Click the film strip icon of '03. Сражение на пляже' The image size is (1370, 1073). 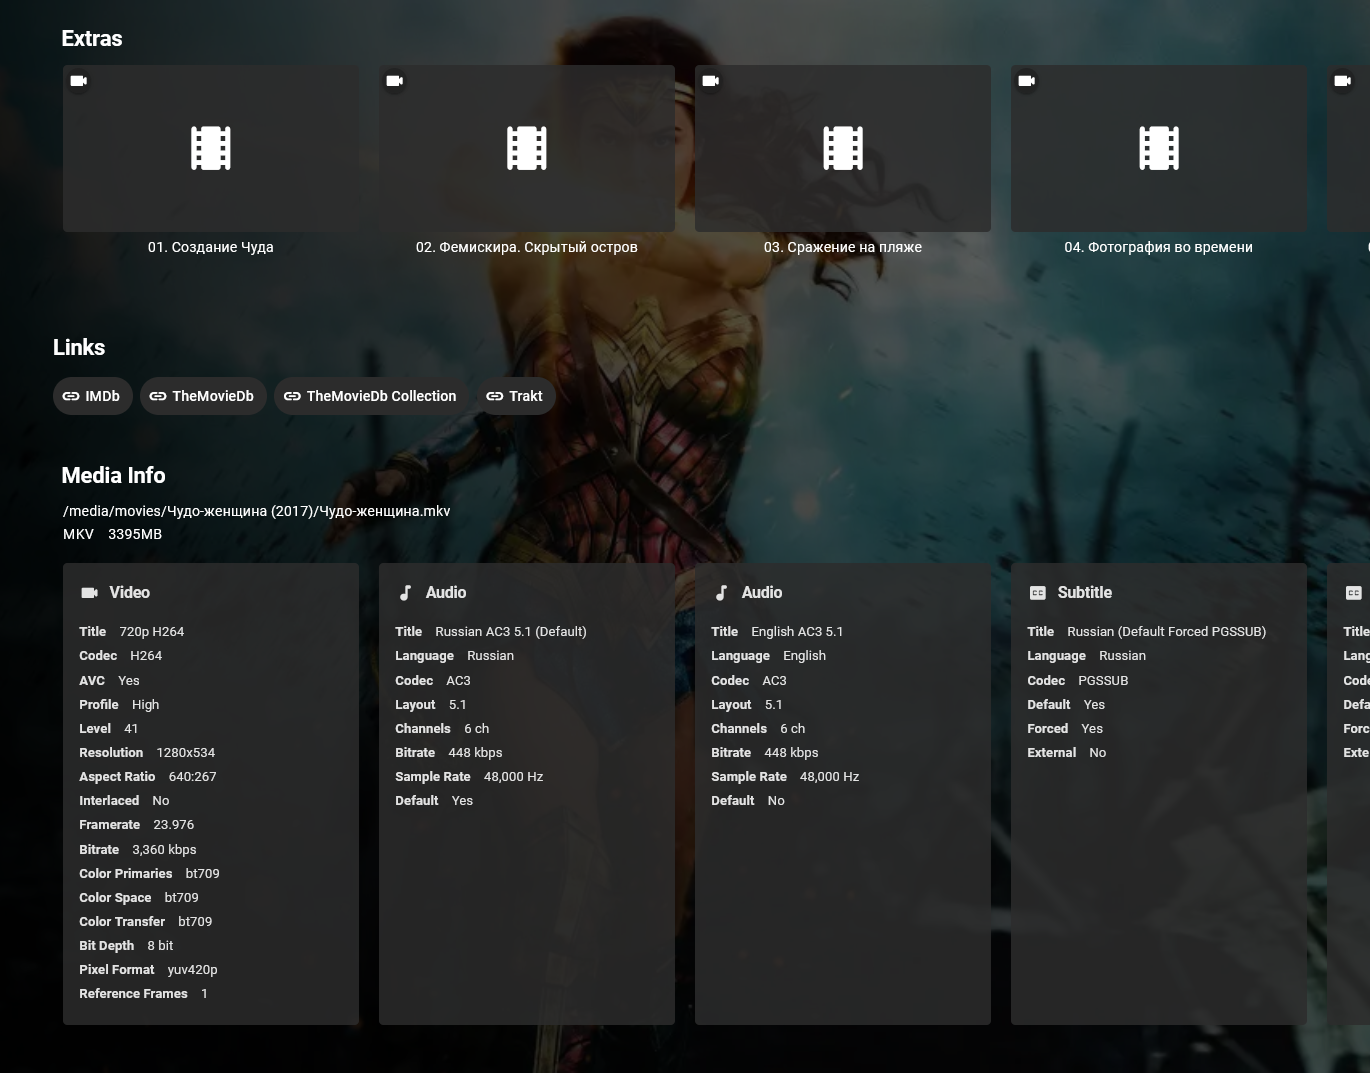(x=843, y=148)
